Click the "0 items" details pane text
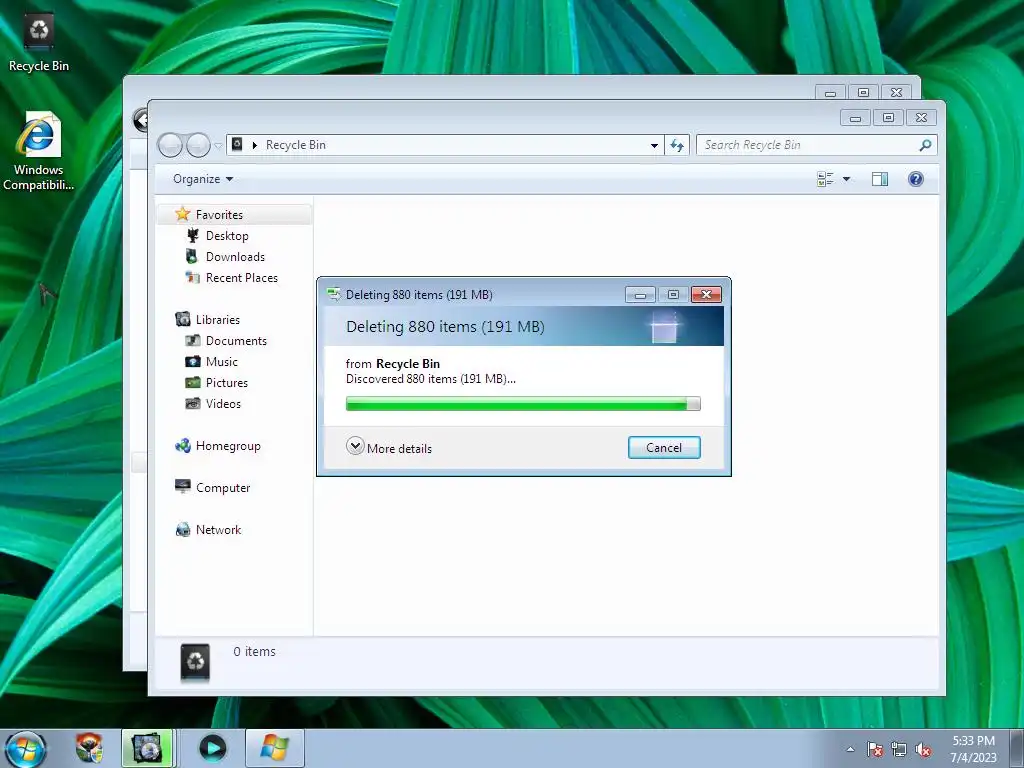Screen dimensions: 1024x768 255,651
